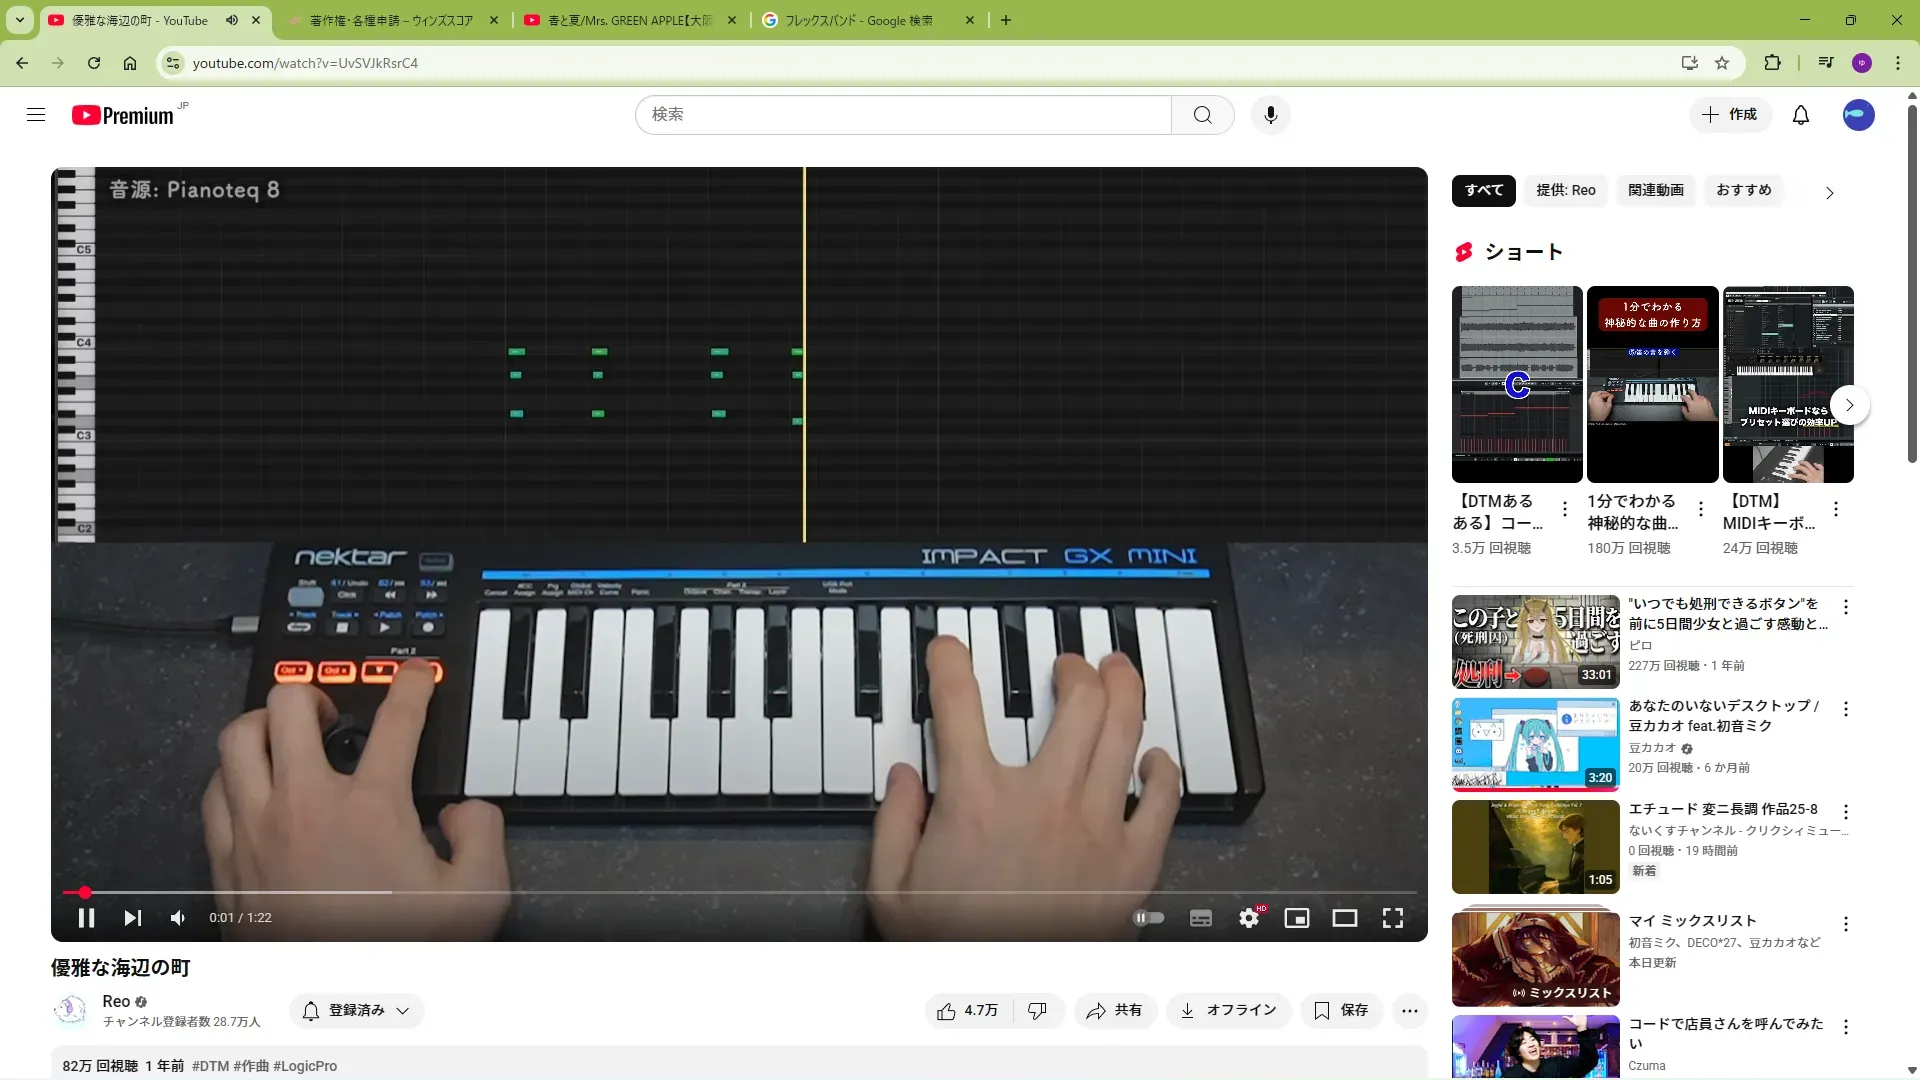Pause the video playback
This screenshot has width=1920, height=1080.
[86, 918]
